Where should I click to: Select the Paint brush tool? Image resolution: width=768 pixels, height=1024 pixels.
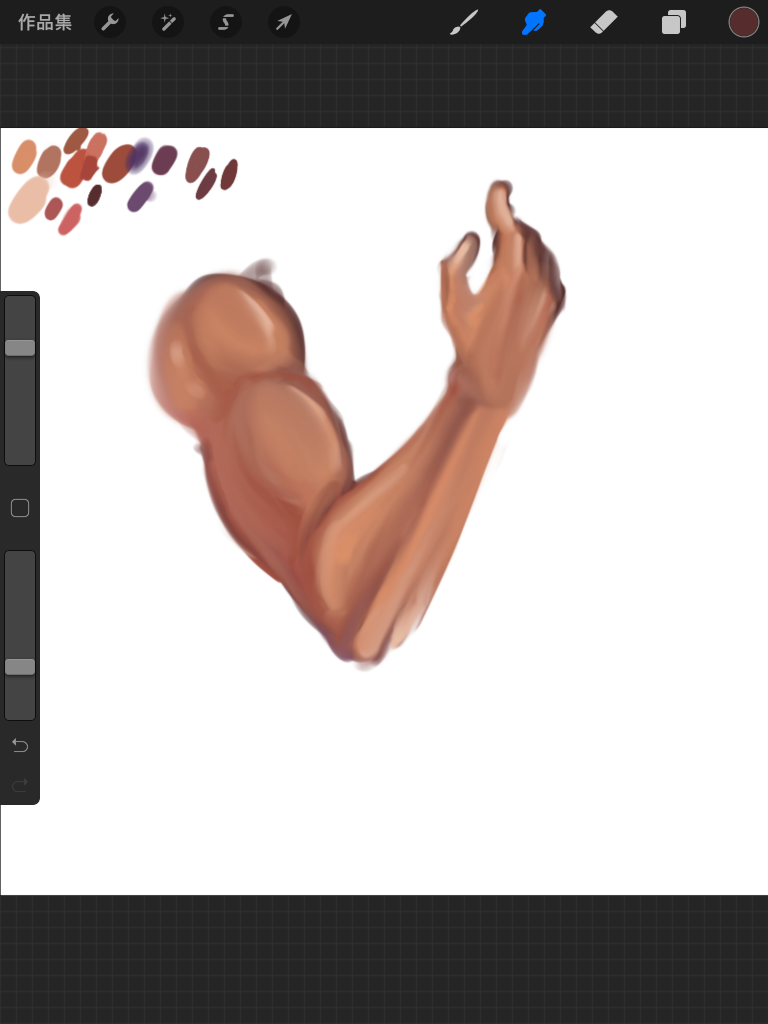point(464,22)
